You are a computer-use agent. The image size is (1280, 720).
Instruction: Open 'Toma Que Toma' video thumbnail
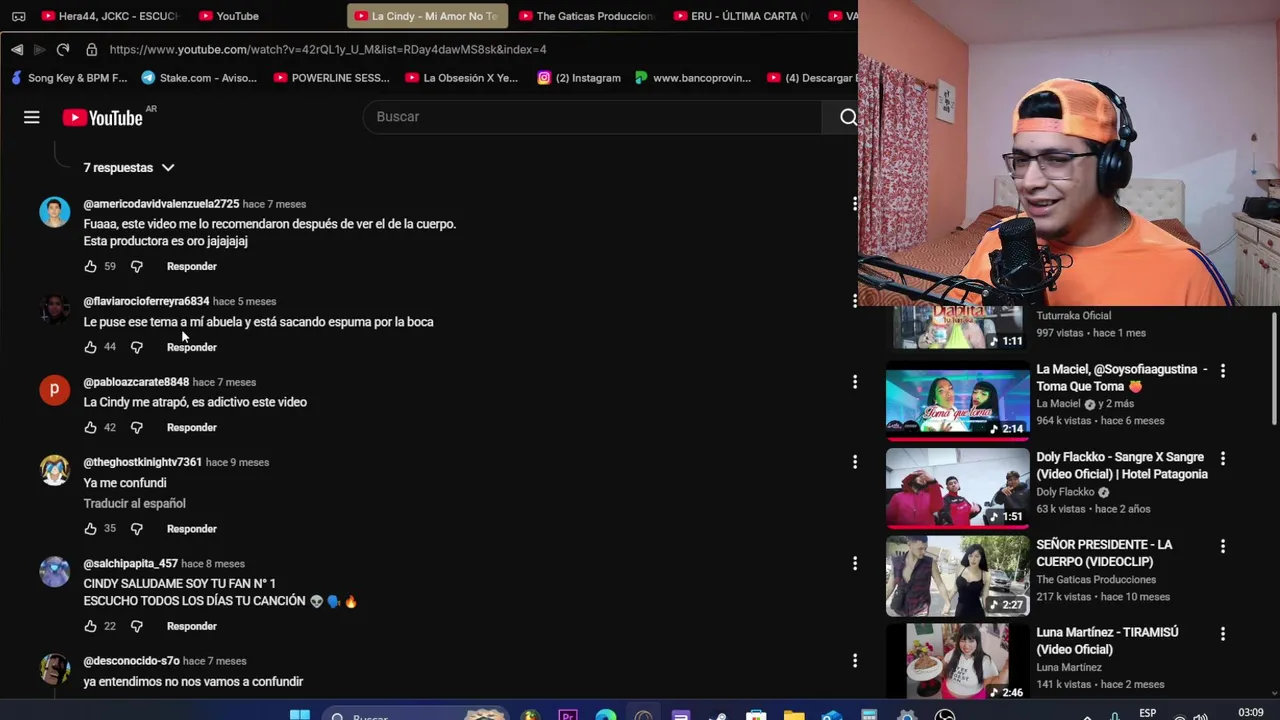(x=957, y=403)
